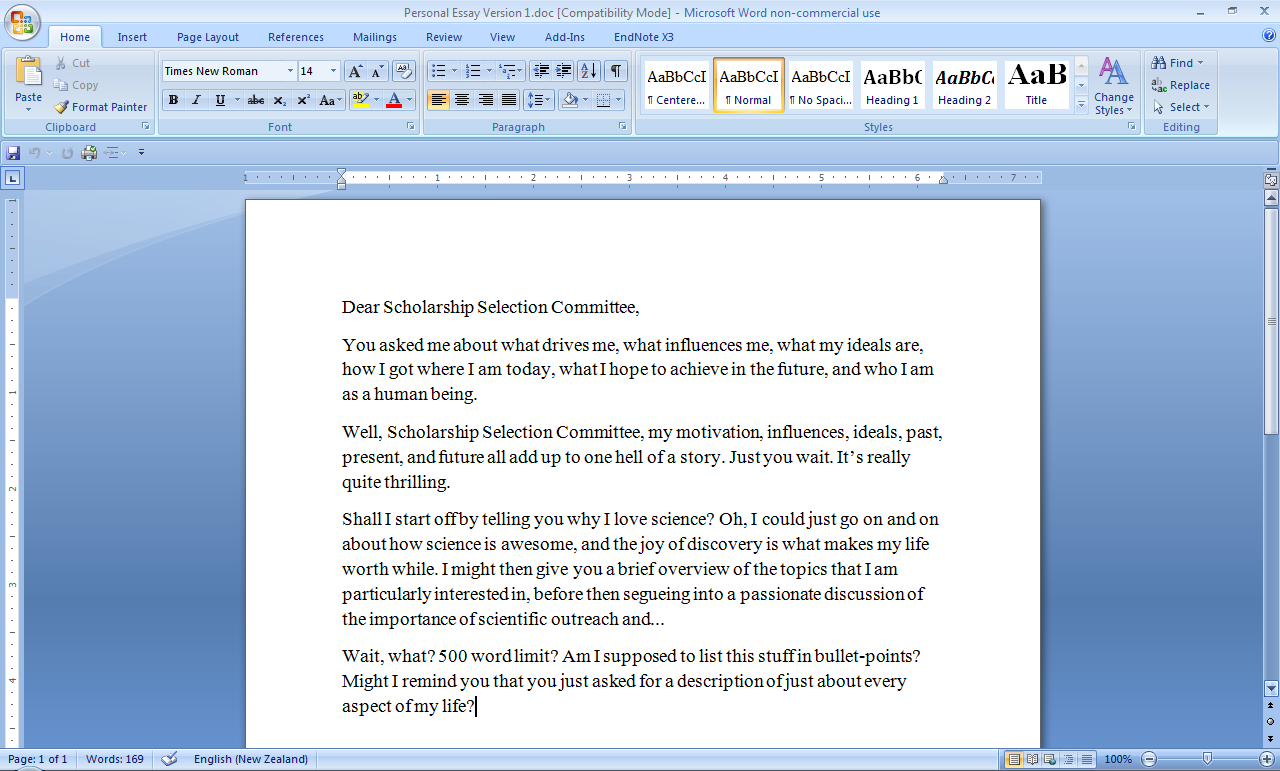Sort text with the A-Z icon
The image size is (1280, 771).
point(589,71)
